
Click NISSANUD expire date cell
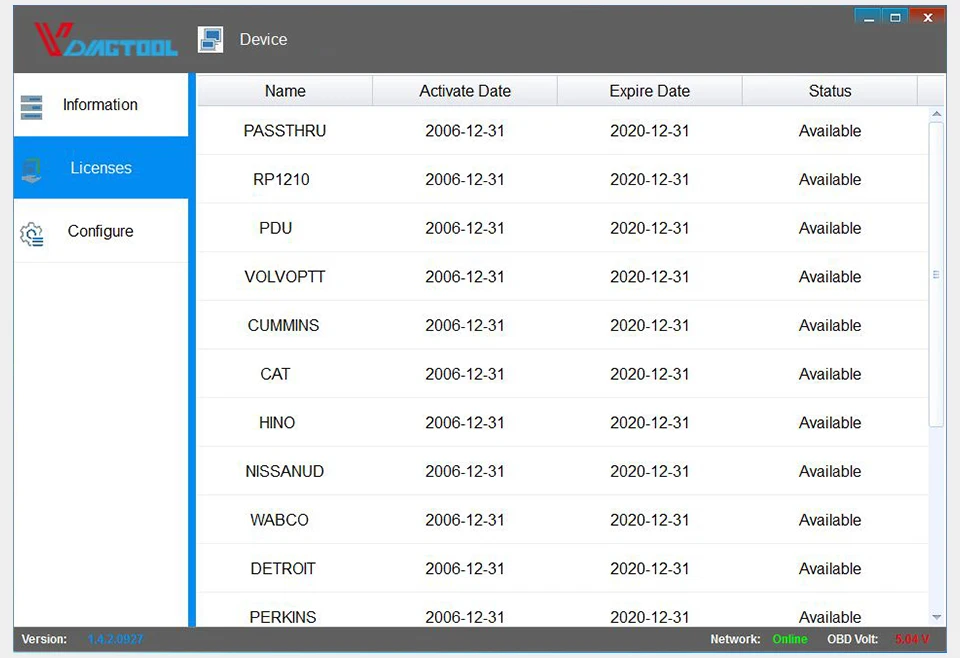point(650,471)
